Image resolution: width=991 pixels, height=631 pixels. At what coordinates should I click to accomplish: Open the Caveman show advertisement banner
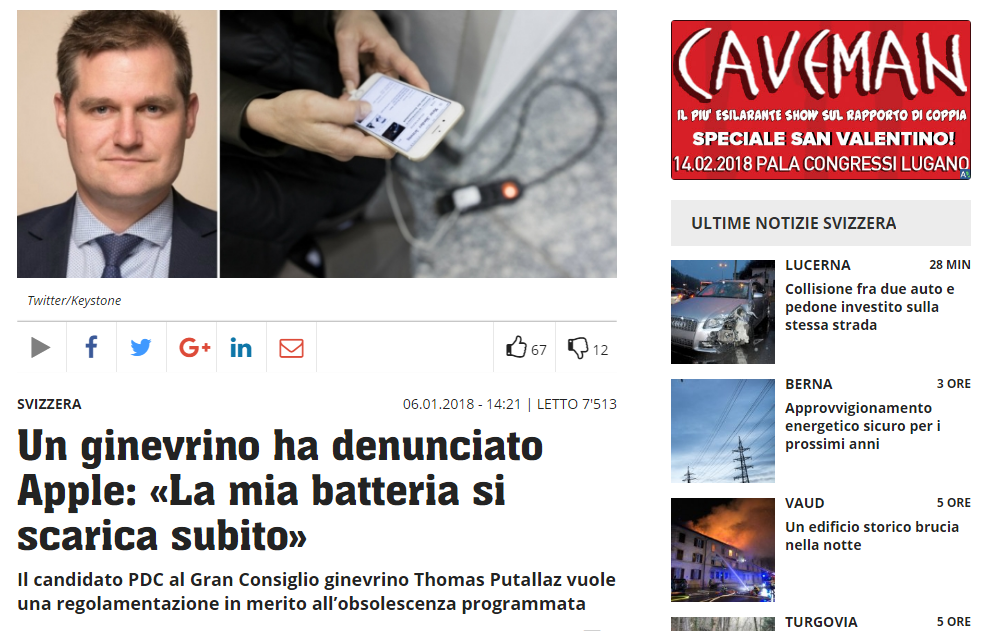(x=820, y=100)
